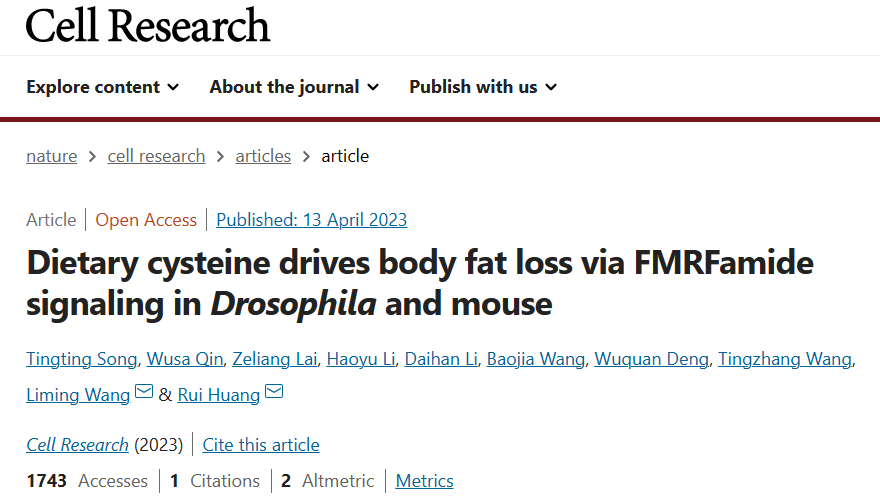Click the italic Cell Research journal link
This screenshot has height=501, width=880.
(77, 445)
